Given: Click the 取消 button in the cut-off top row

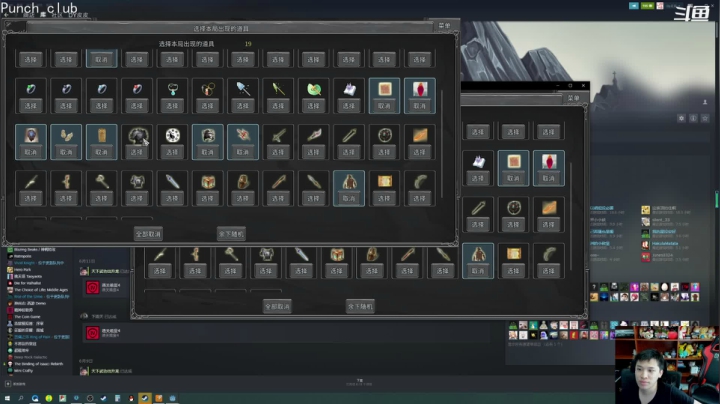Looking at the screenshot, I should (x=101, y=59).
